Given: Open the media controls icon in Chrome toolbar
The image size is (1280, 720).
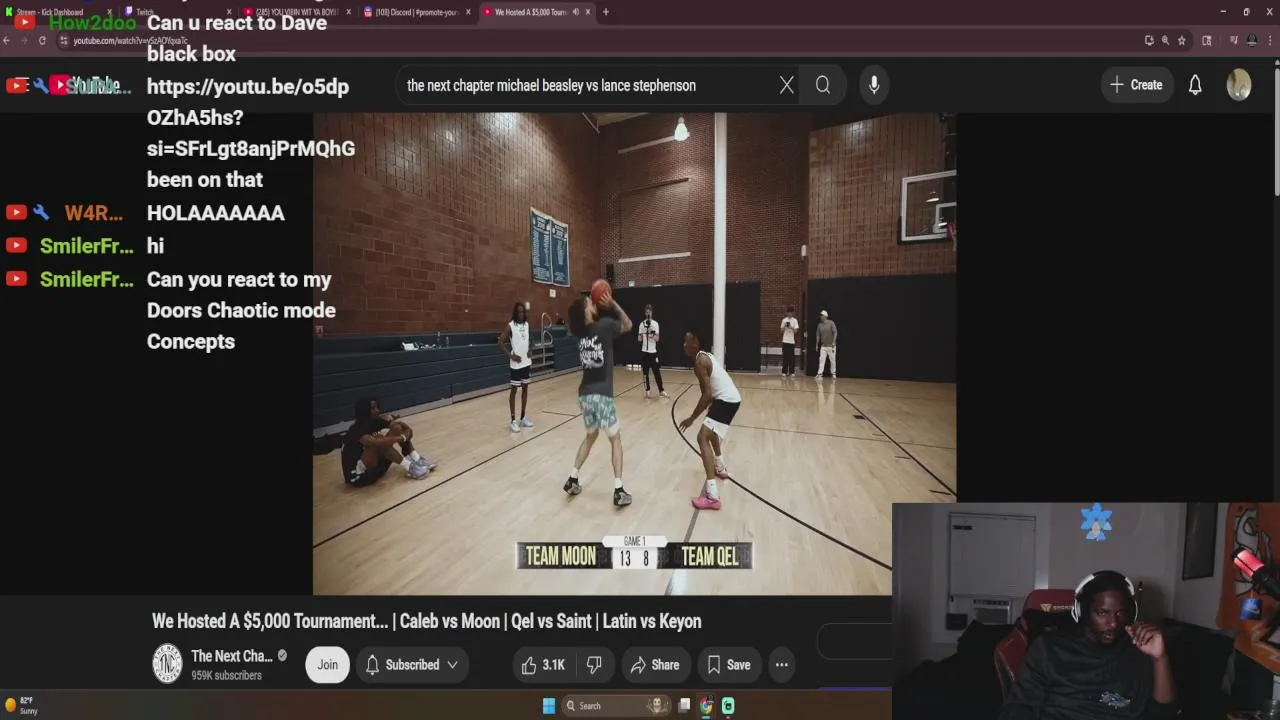Looking at the screenshot, I should click(x=1234, y=40).
